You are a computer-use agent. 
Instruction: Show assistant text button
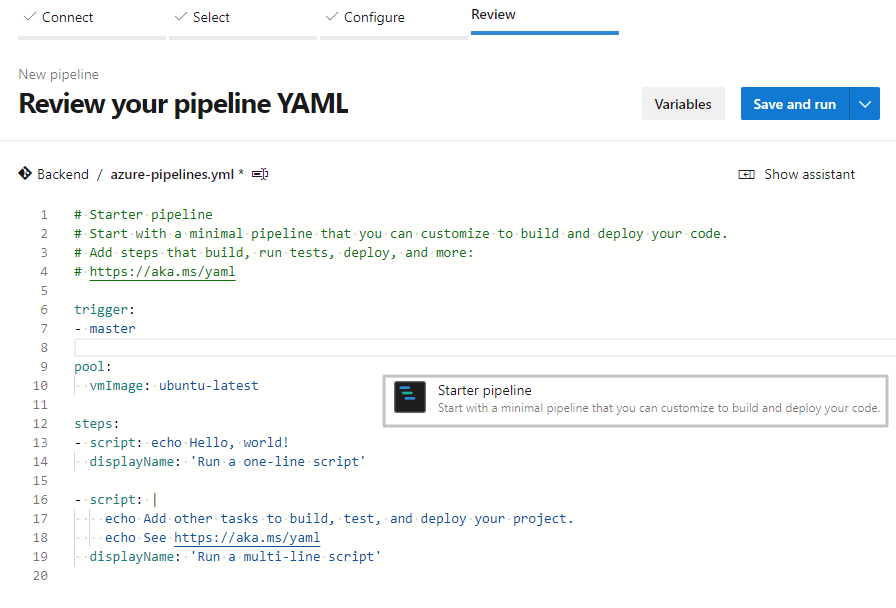pos(809,174)
